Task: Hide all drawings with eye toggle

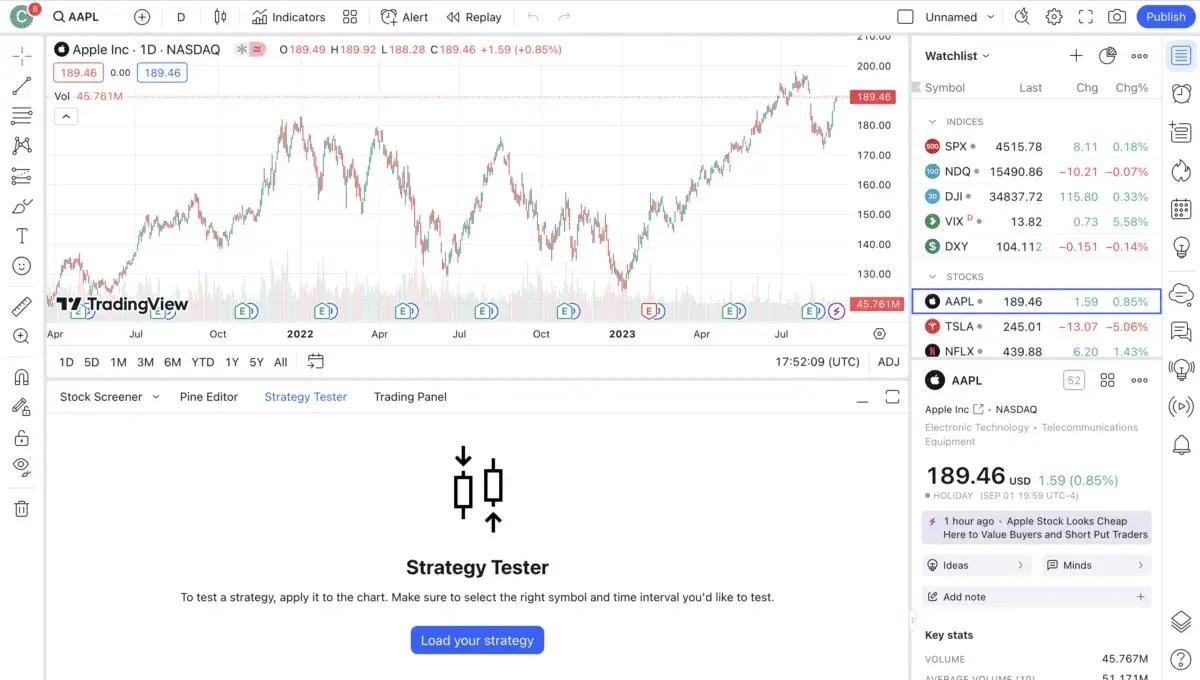Action: coord(22,467)
